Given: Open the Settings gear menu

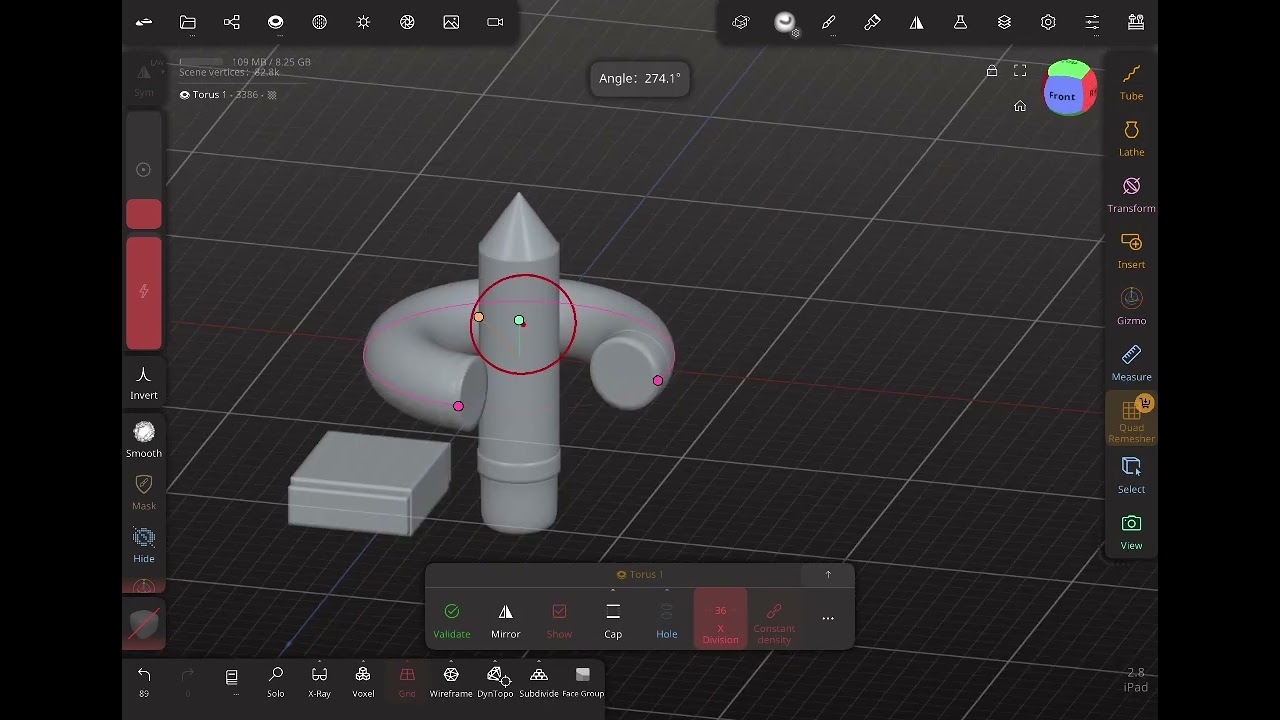Looking at the screenshot, I should point(1048,22).
